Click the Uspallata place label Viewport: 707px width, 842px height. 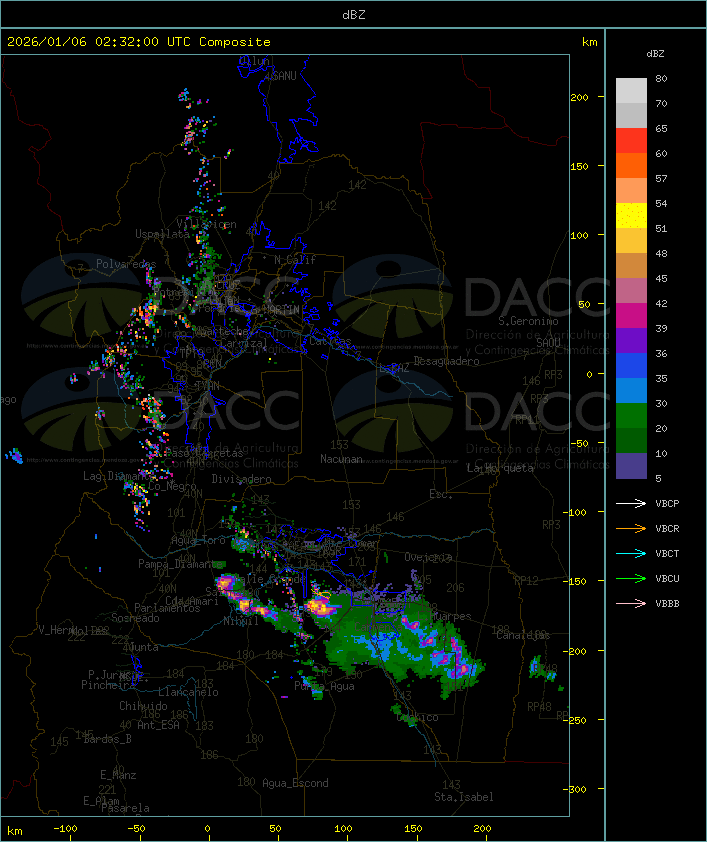pyautogui.click(x=162, y=234)
